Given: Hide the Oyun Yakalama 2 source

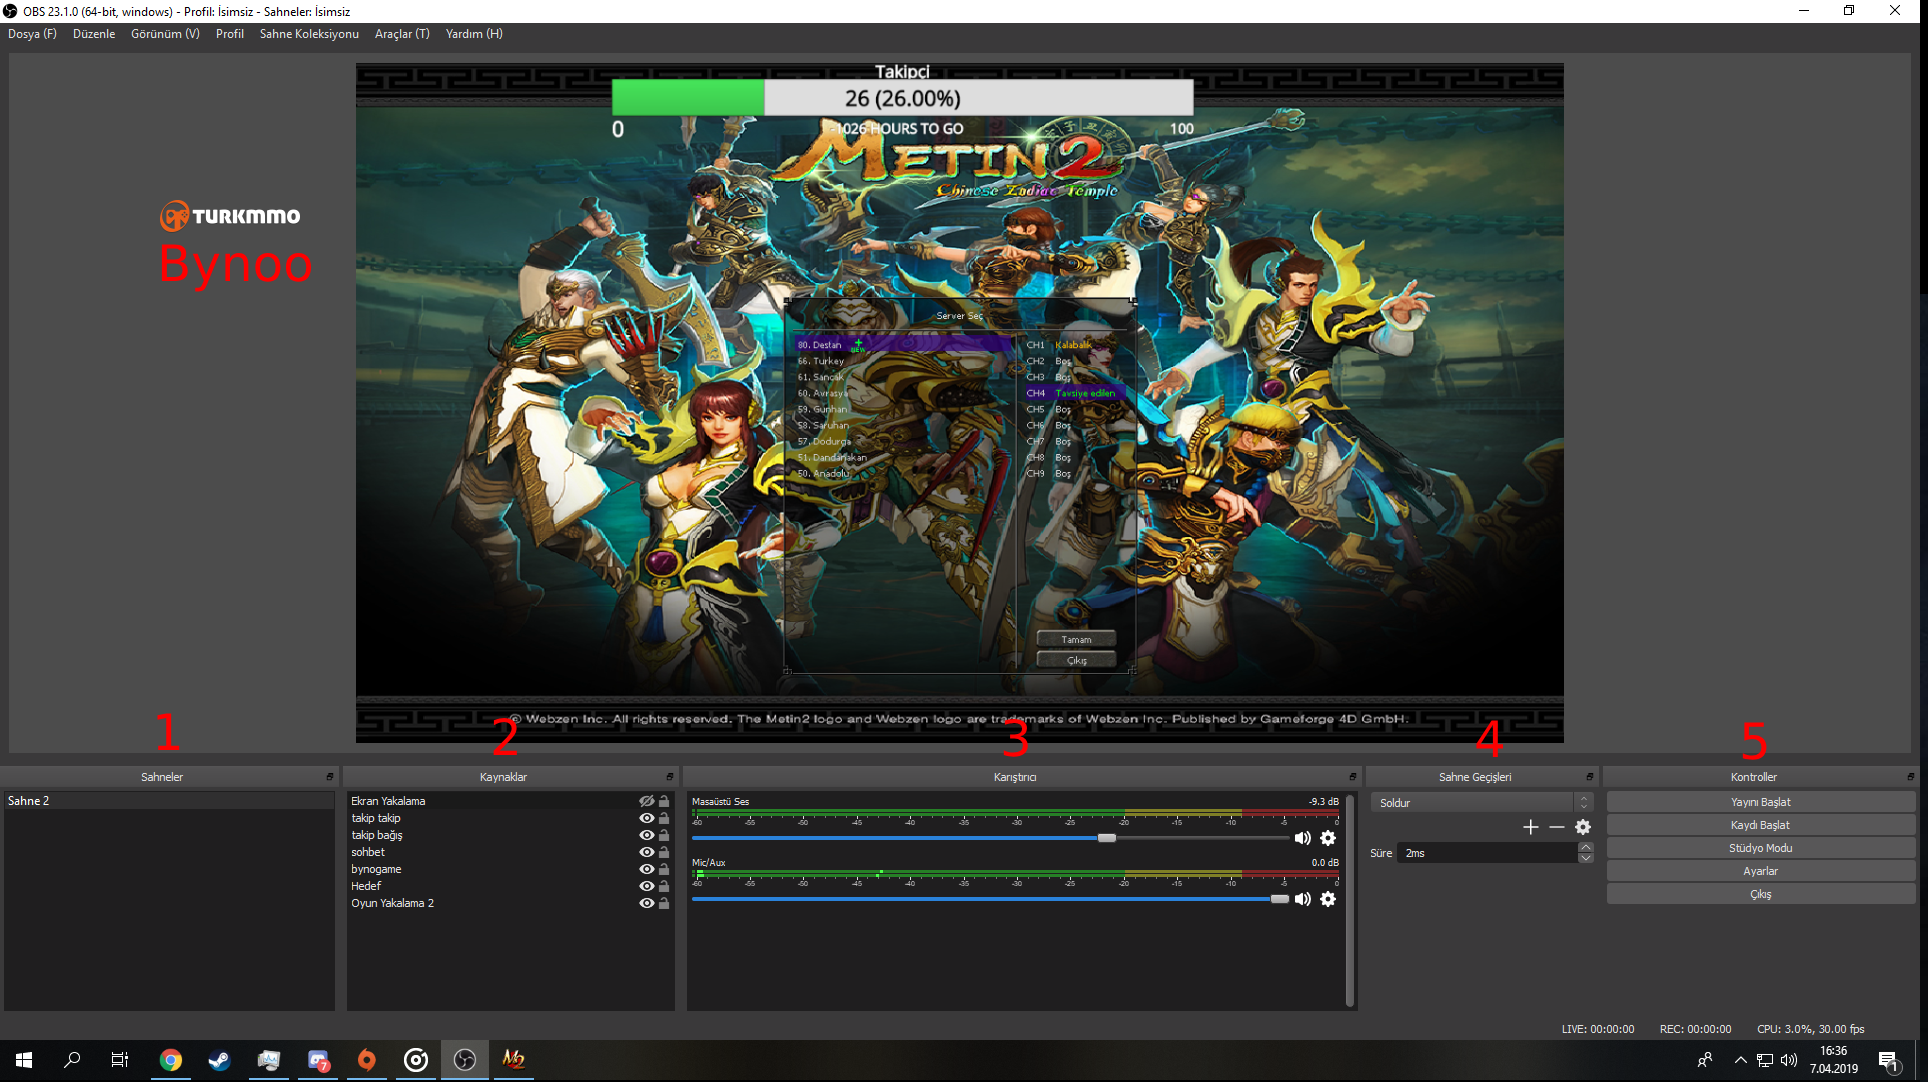Looking at the screenshot, I should coord(646,903).
